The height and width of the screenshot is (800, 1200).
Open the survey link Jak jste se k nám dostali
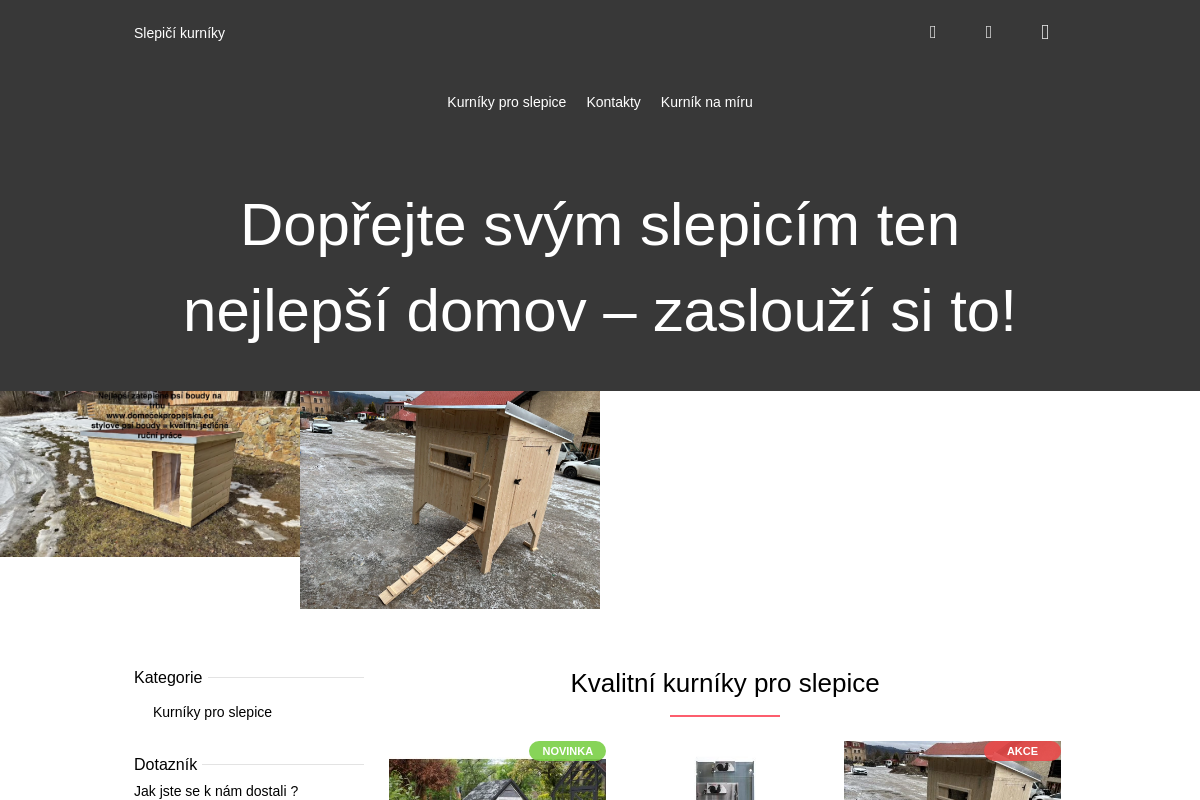coord(215,790)
